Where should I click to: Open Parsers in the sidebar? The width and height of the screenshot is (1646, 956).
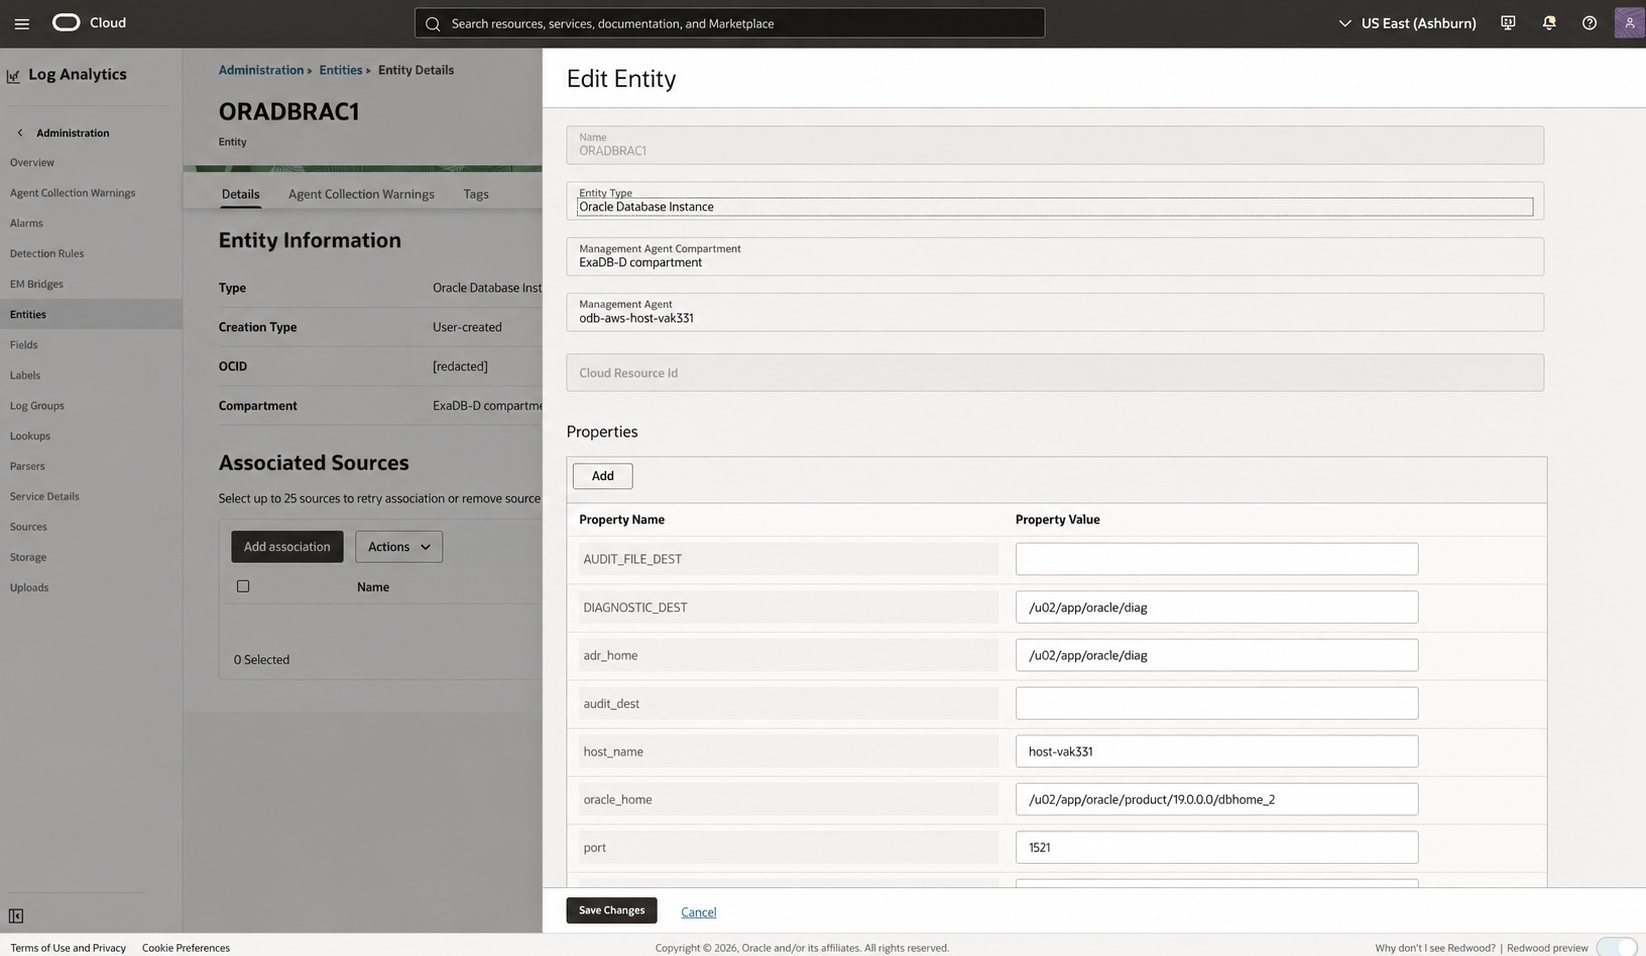pos(27,466)
